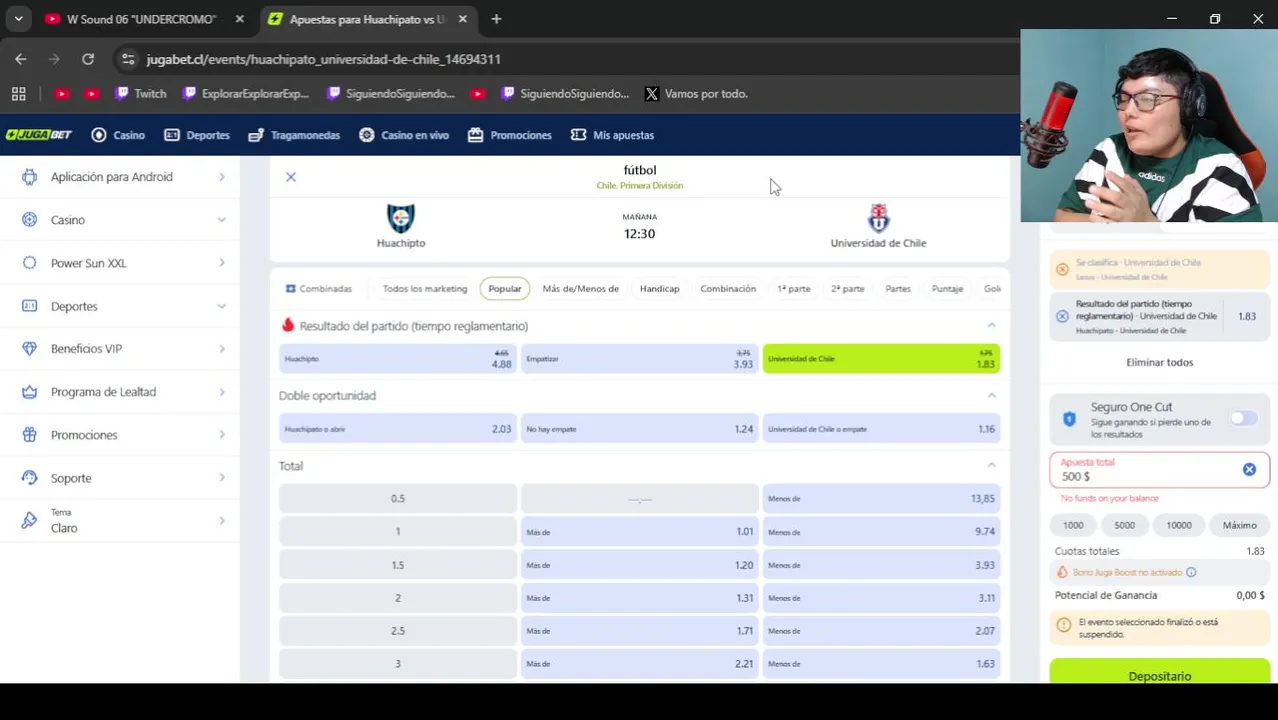Select Más de/Menos de tab
Viewport: 1278px width, 720px height.
pyautogui.click(x=581, y=289)
